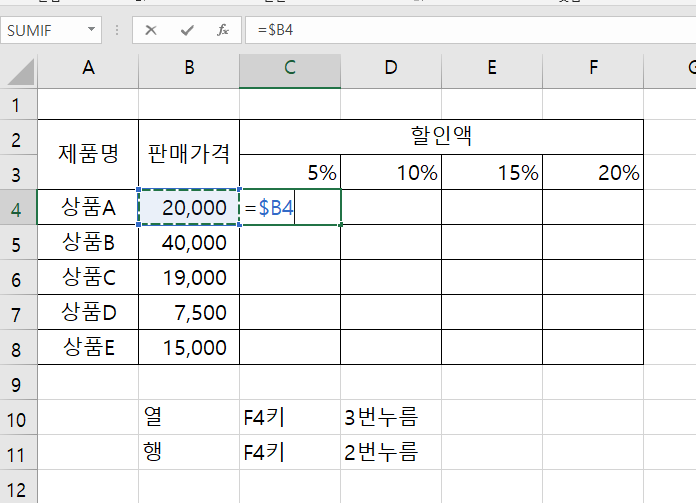Screen dimensions: 696x503
Task: Click the 15% cell
Action: (492, 172)
